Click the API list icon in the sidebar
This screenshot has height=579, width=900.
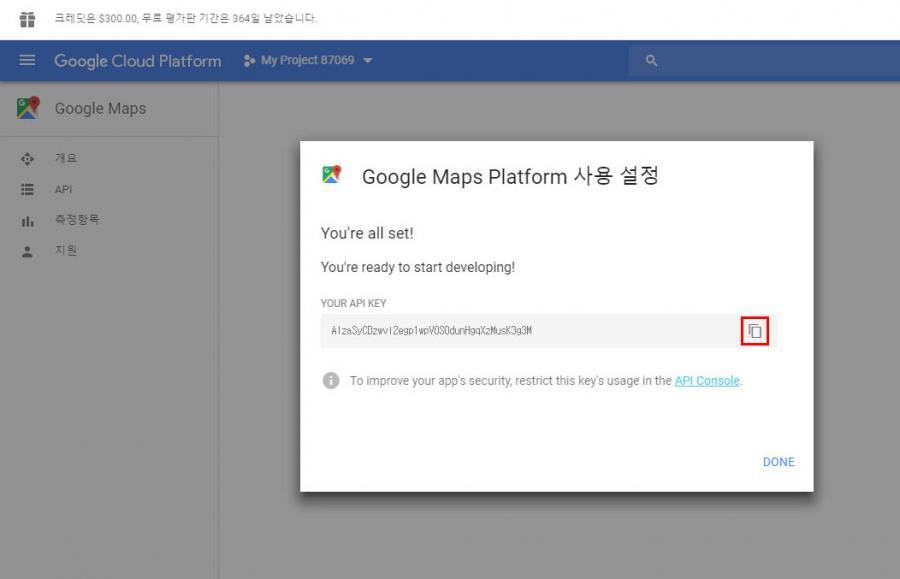28,190
